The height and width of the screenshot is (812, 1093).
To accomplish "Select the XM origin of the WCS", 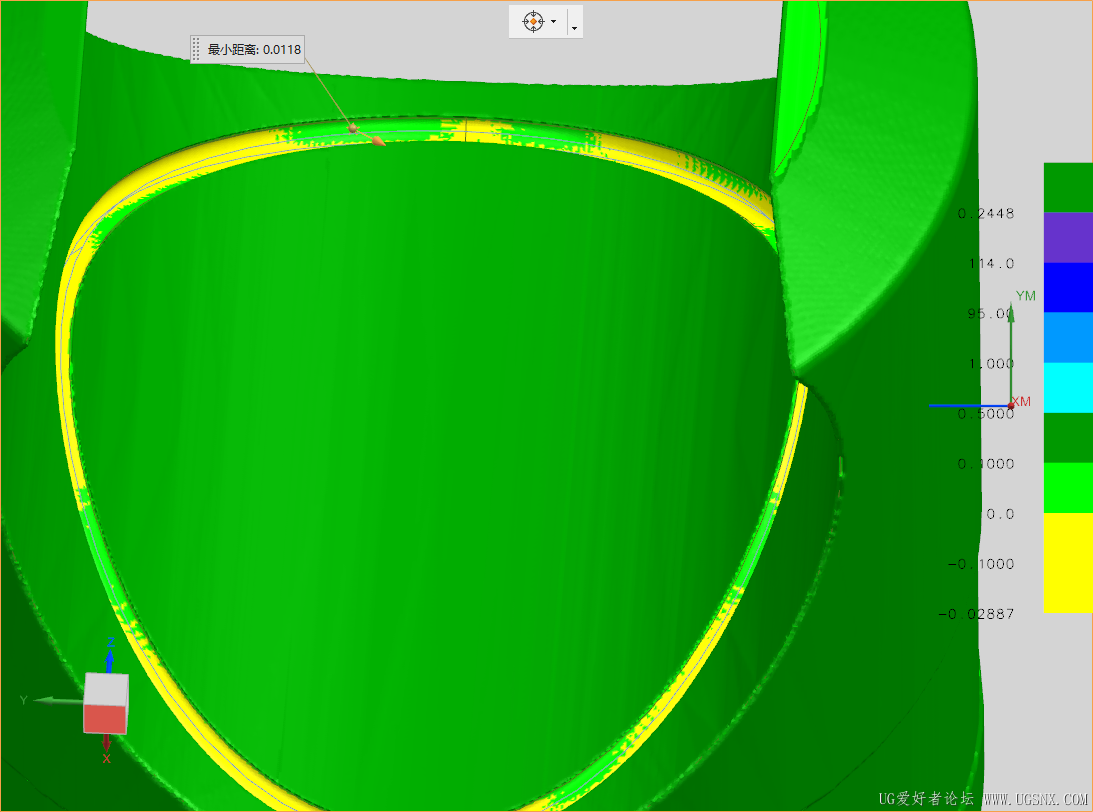I will click(x=1011, y=405).
